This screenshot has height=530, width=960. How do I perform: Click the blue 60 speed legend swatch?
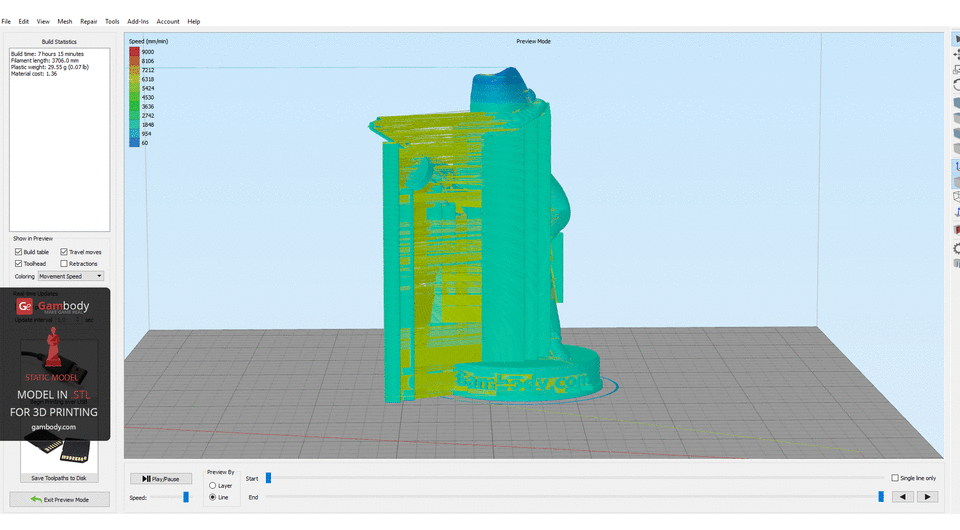(x=134, y=143)
